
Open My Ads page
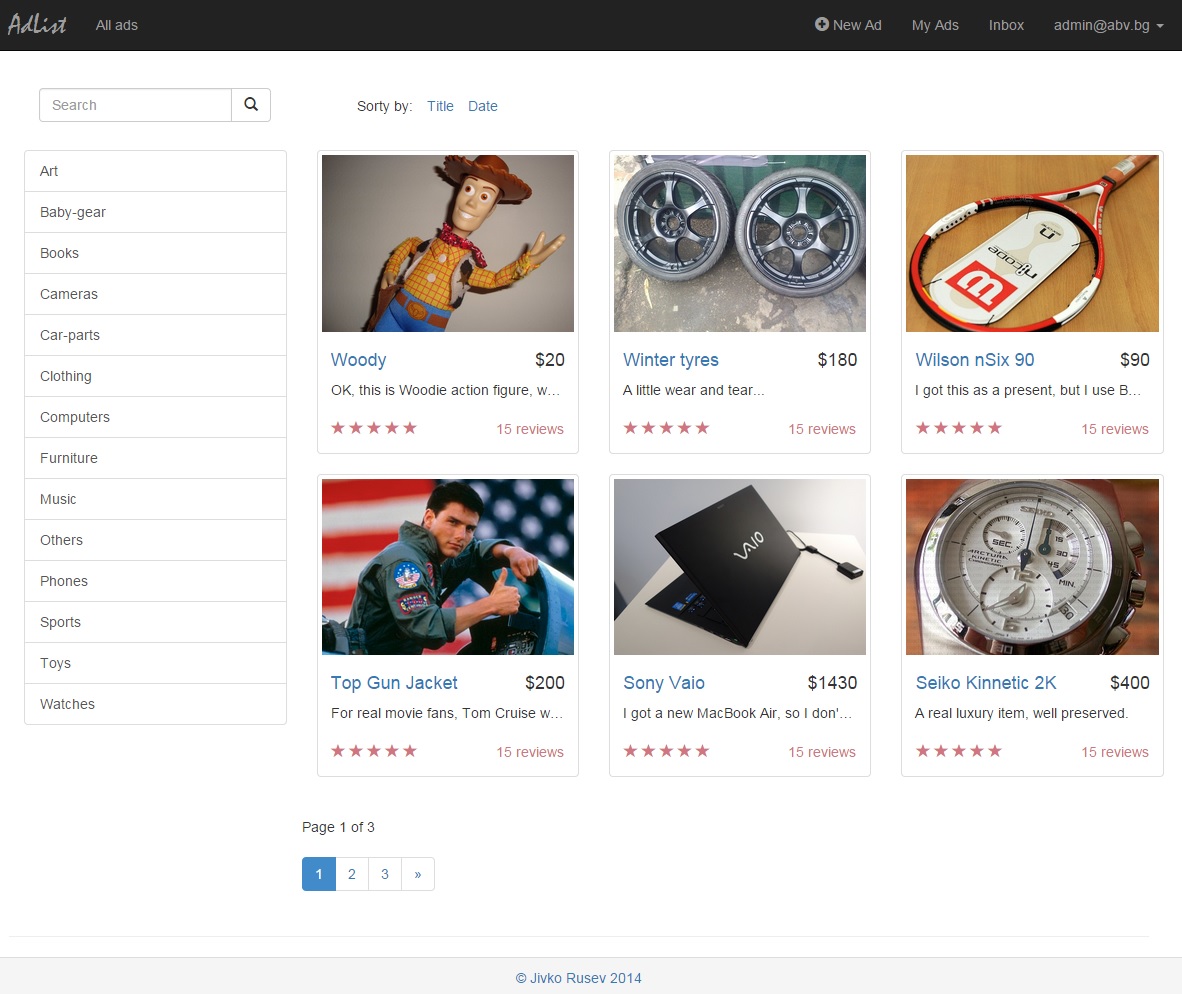935,25
